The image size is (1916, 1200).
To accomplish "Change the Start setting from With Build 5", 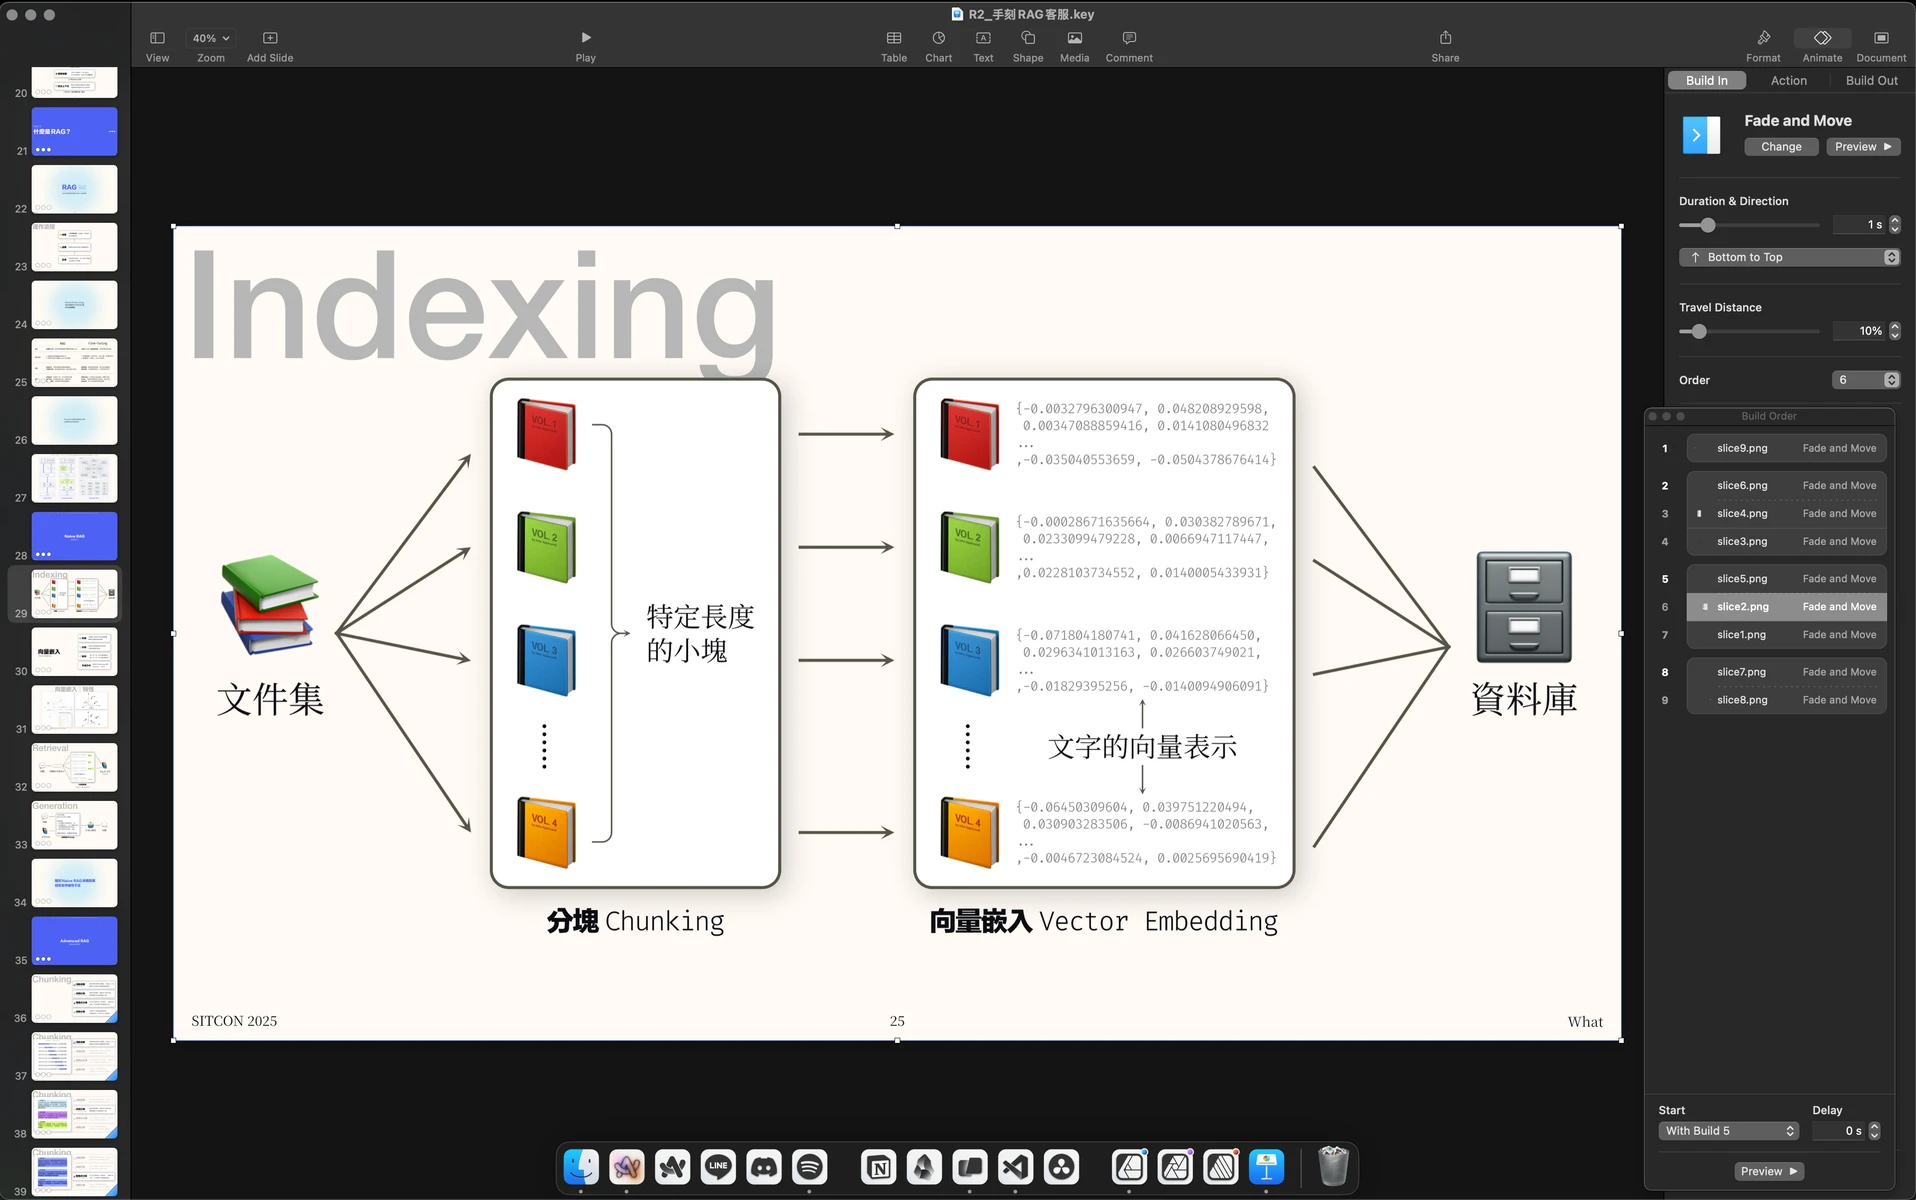I will pyautogui.click(x=1728, y=1130).
